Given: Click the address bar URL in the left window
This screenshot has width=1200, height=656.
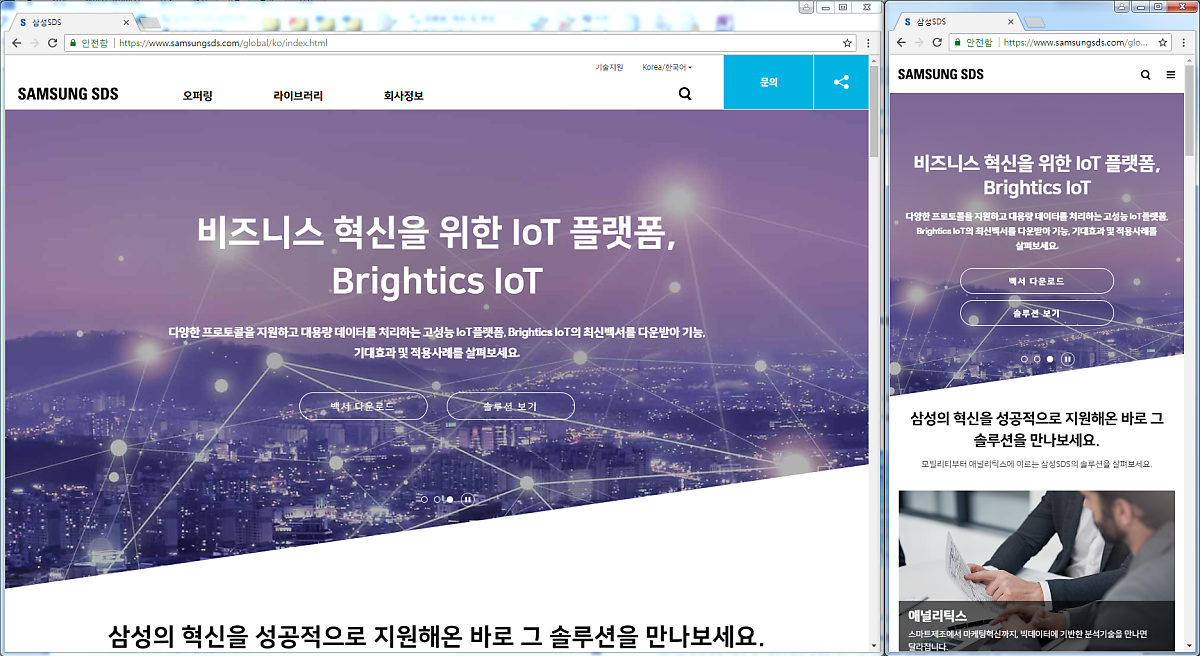Looking at the screenshot, I should (x=223, y=43).
